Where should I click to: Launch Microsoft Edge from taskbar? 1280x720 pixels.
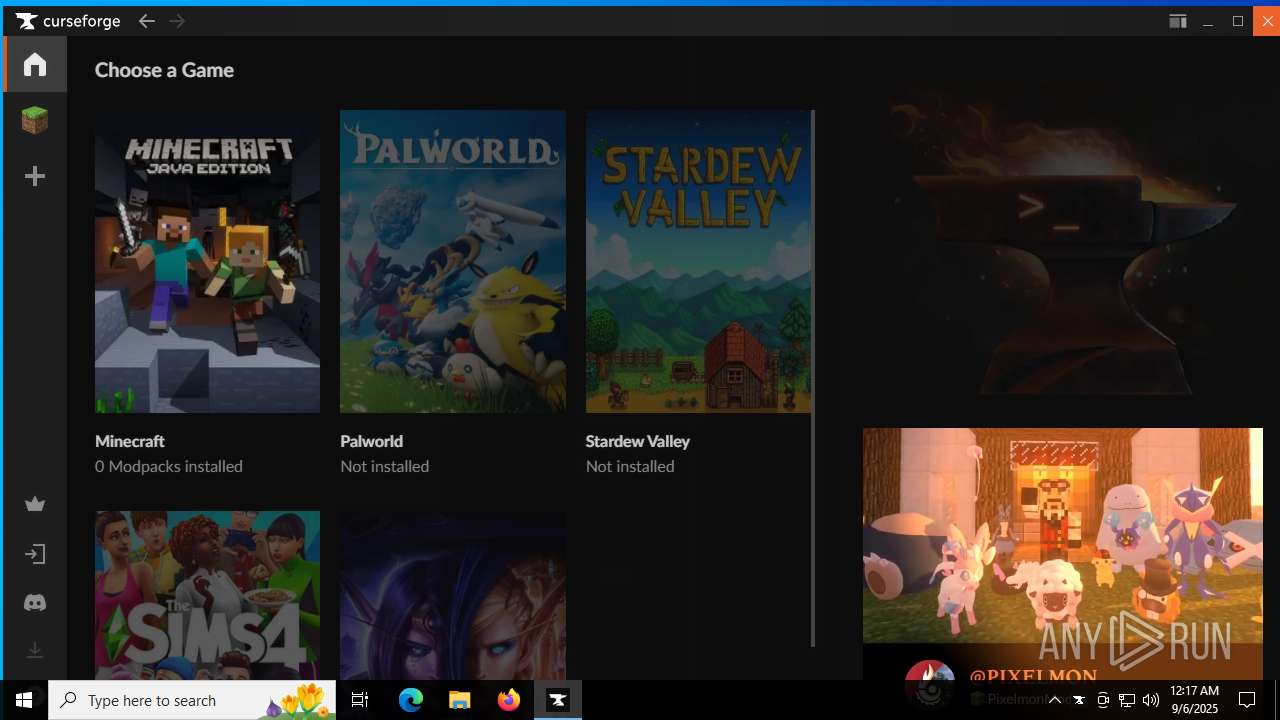point(411,700)
